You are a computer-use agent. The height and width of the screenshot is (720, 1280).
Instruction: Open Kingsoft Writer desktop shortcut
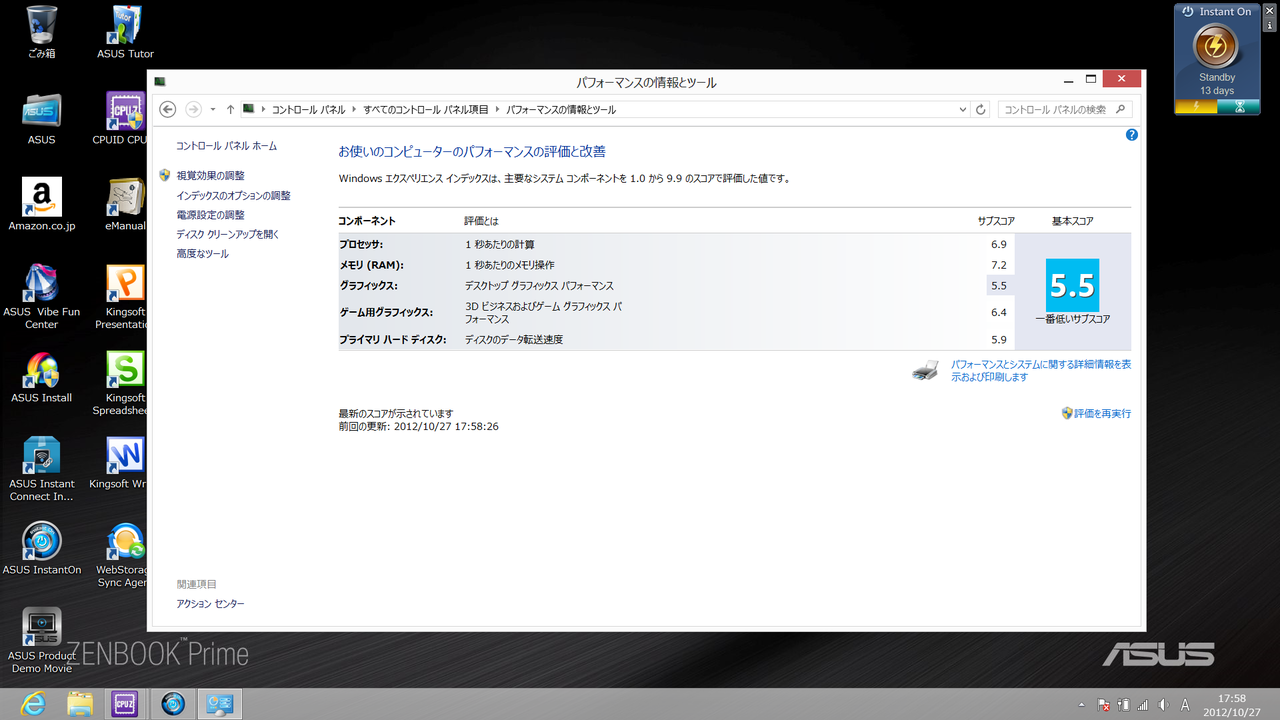118,462
